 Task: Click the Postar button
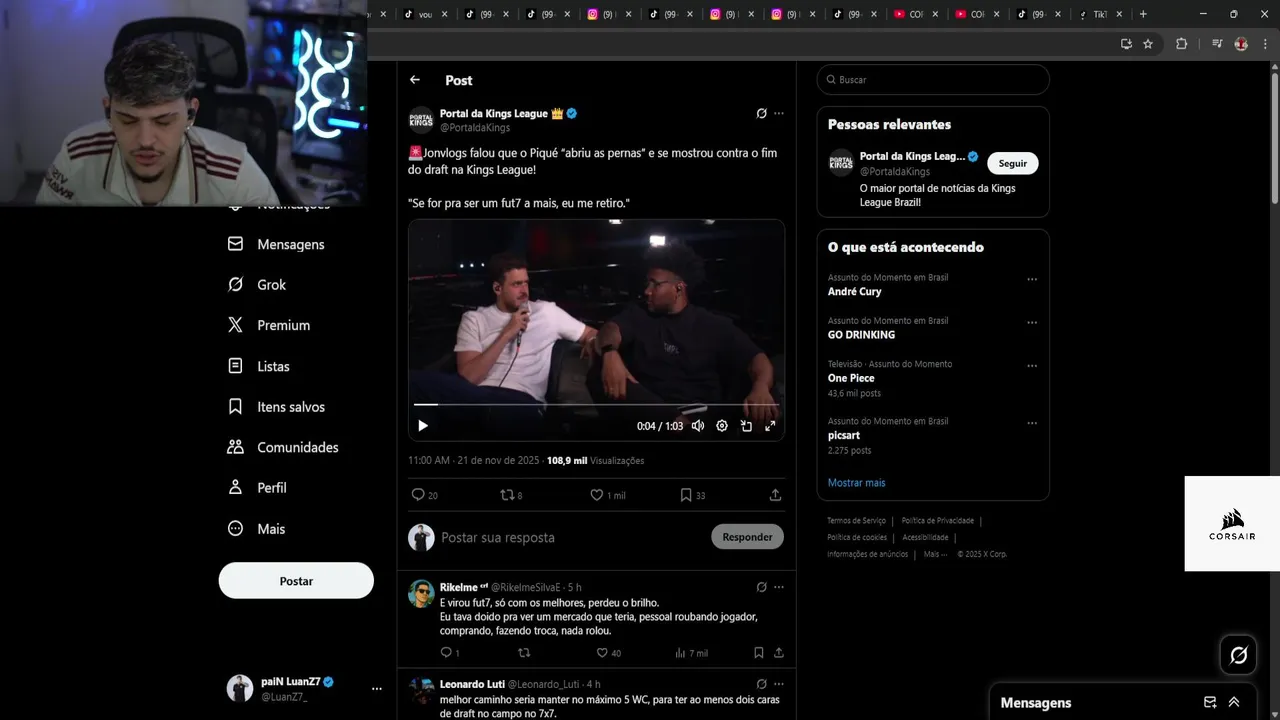click(296, 581)
